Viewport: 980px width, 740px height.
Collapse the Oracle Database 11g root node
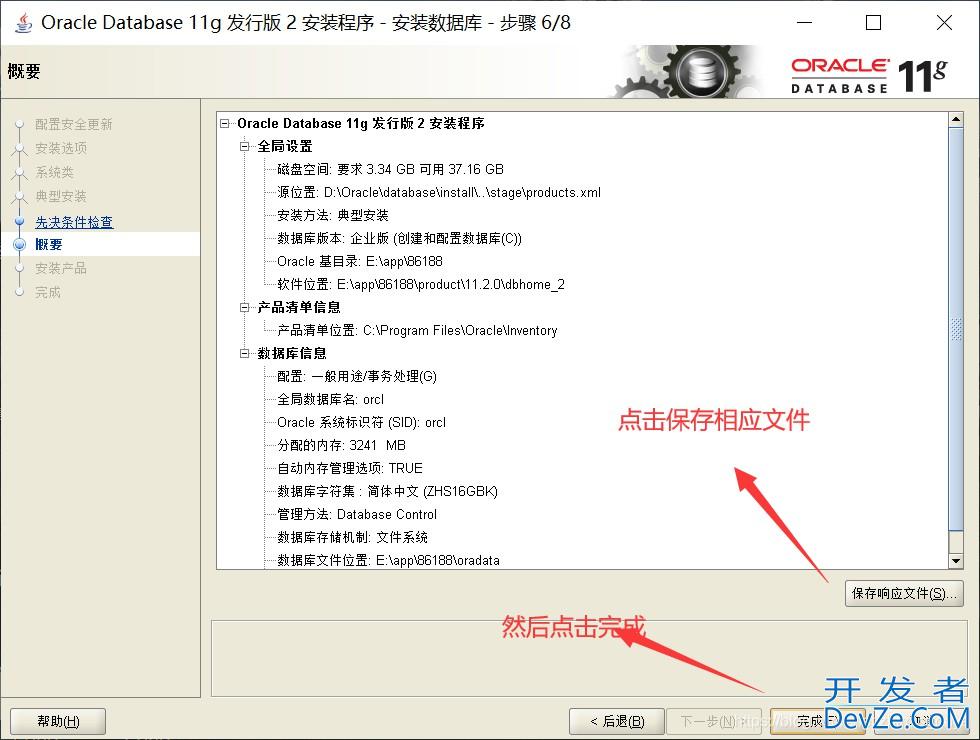pos(225,124)
